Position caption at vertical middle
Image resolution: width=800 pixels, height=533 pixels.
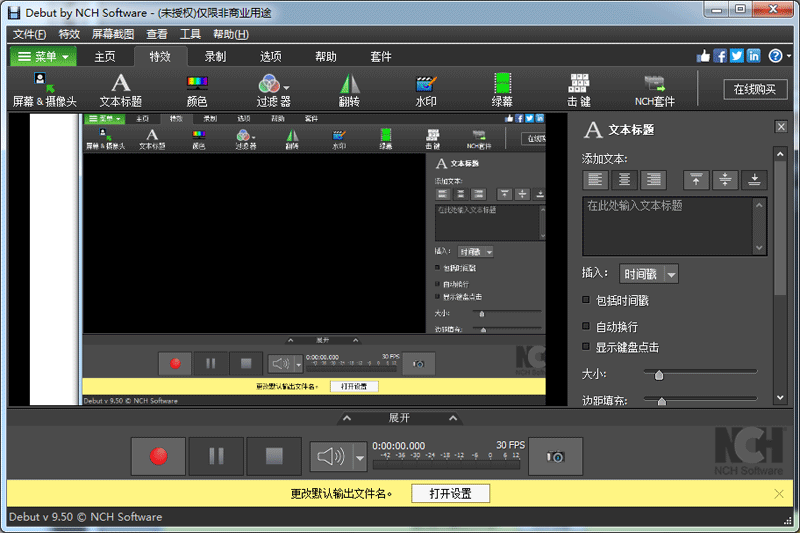pyautogui.click(x=725, y=180)
